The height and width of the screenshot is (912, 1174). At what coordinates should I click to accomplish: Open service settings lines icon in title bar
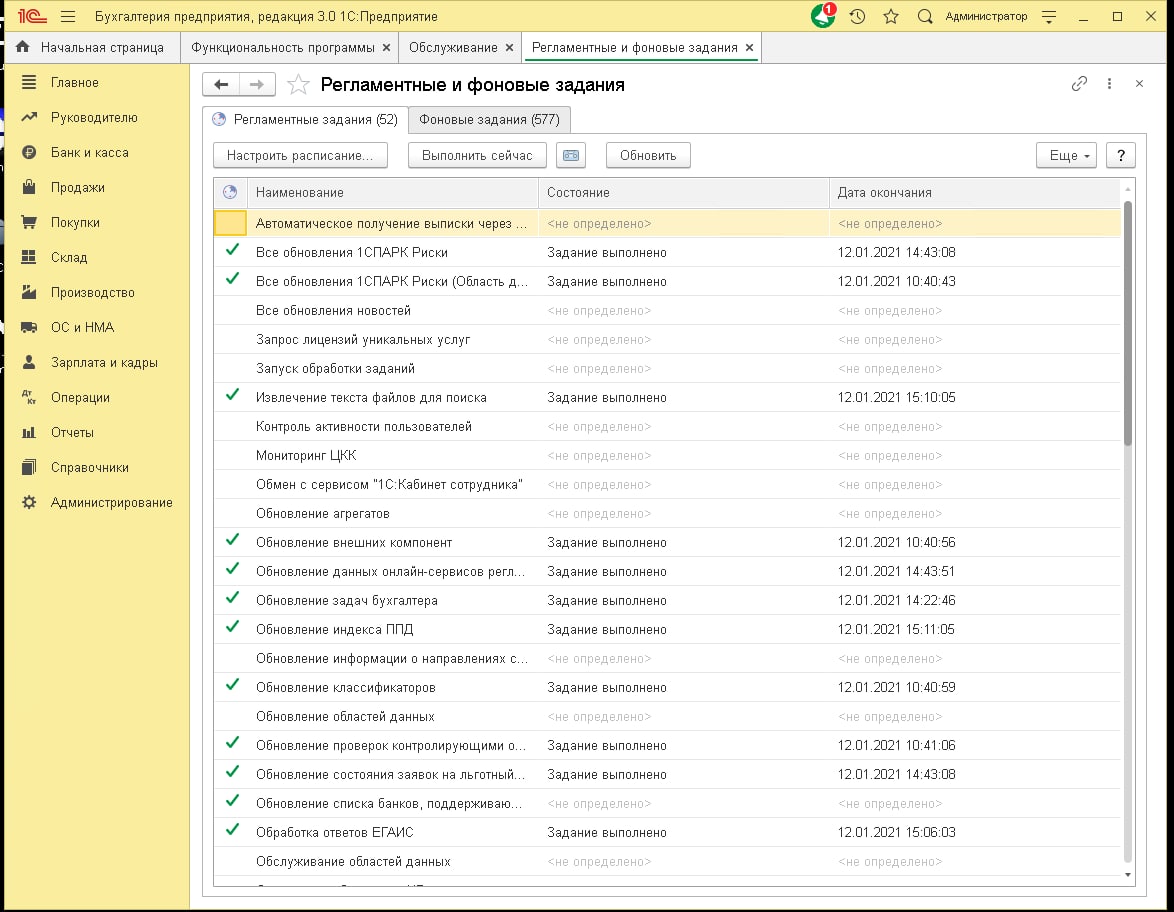tap(1049, 16)
